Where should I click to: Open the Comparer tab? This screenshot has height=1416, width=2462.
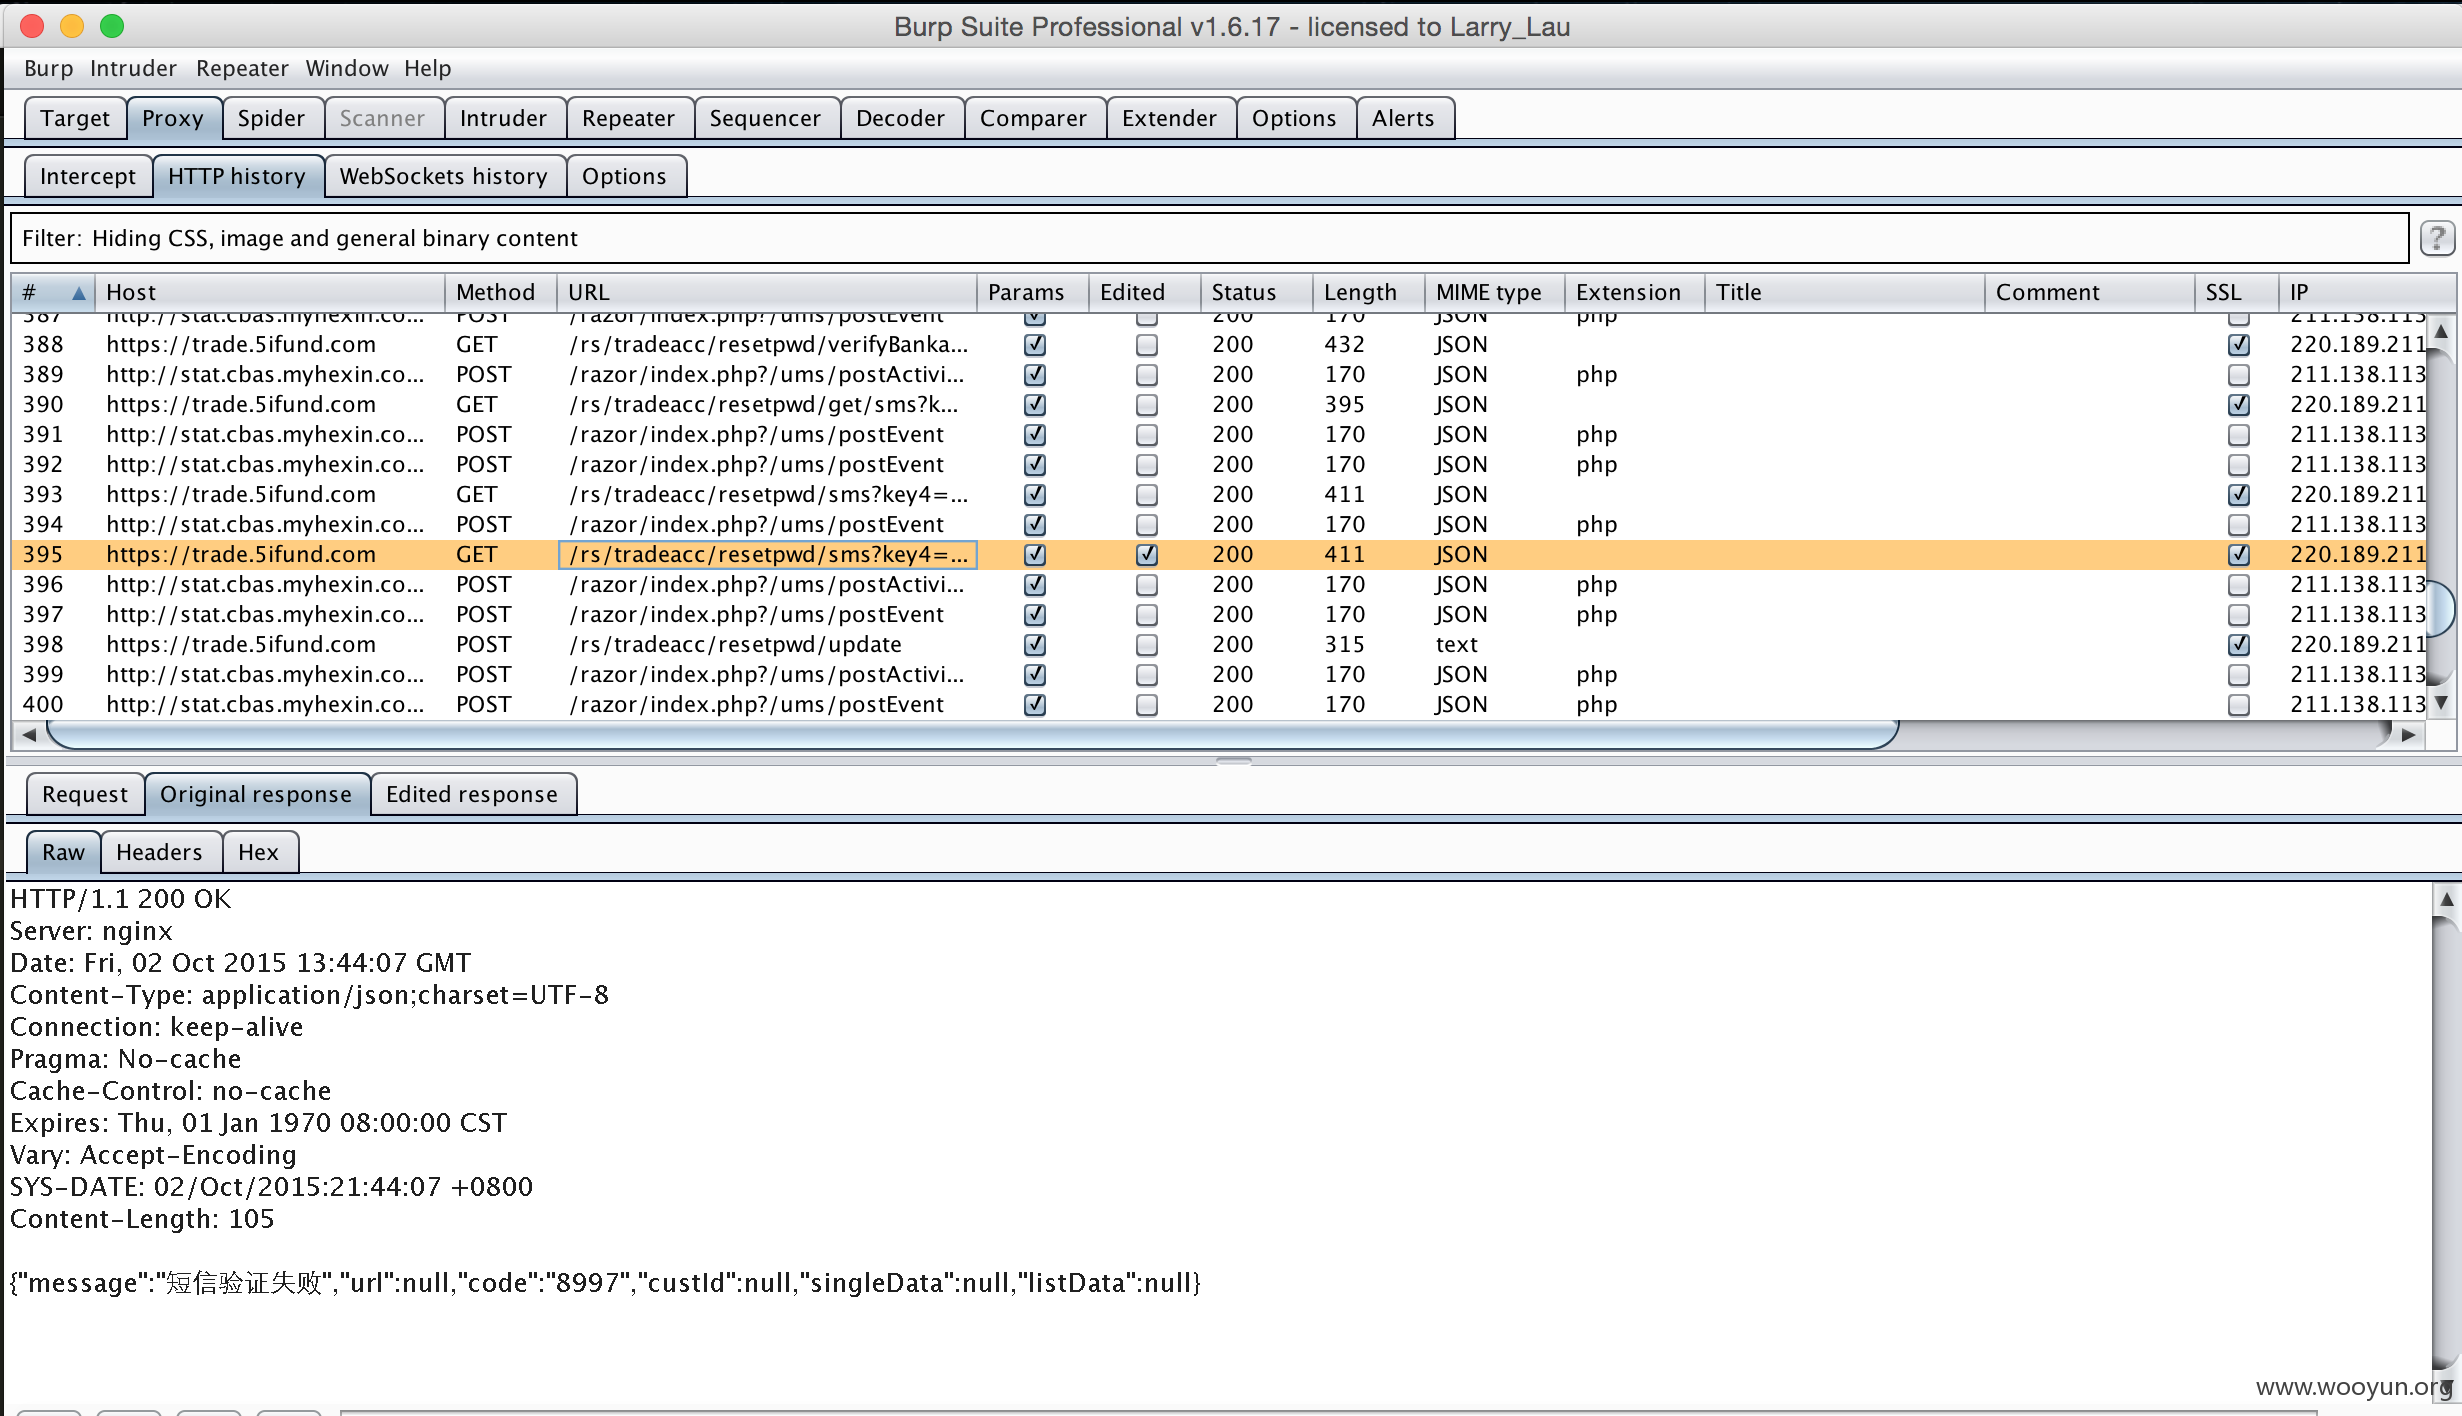point(1033,118)
